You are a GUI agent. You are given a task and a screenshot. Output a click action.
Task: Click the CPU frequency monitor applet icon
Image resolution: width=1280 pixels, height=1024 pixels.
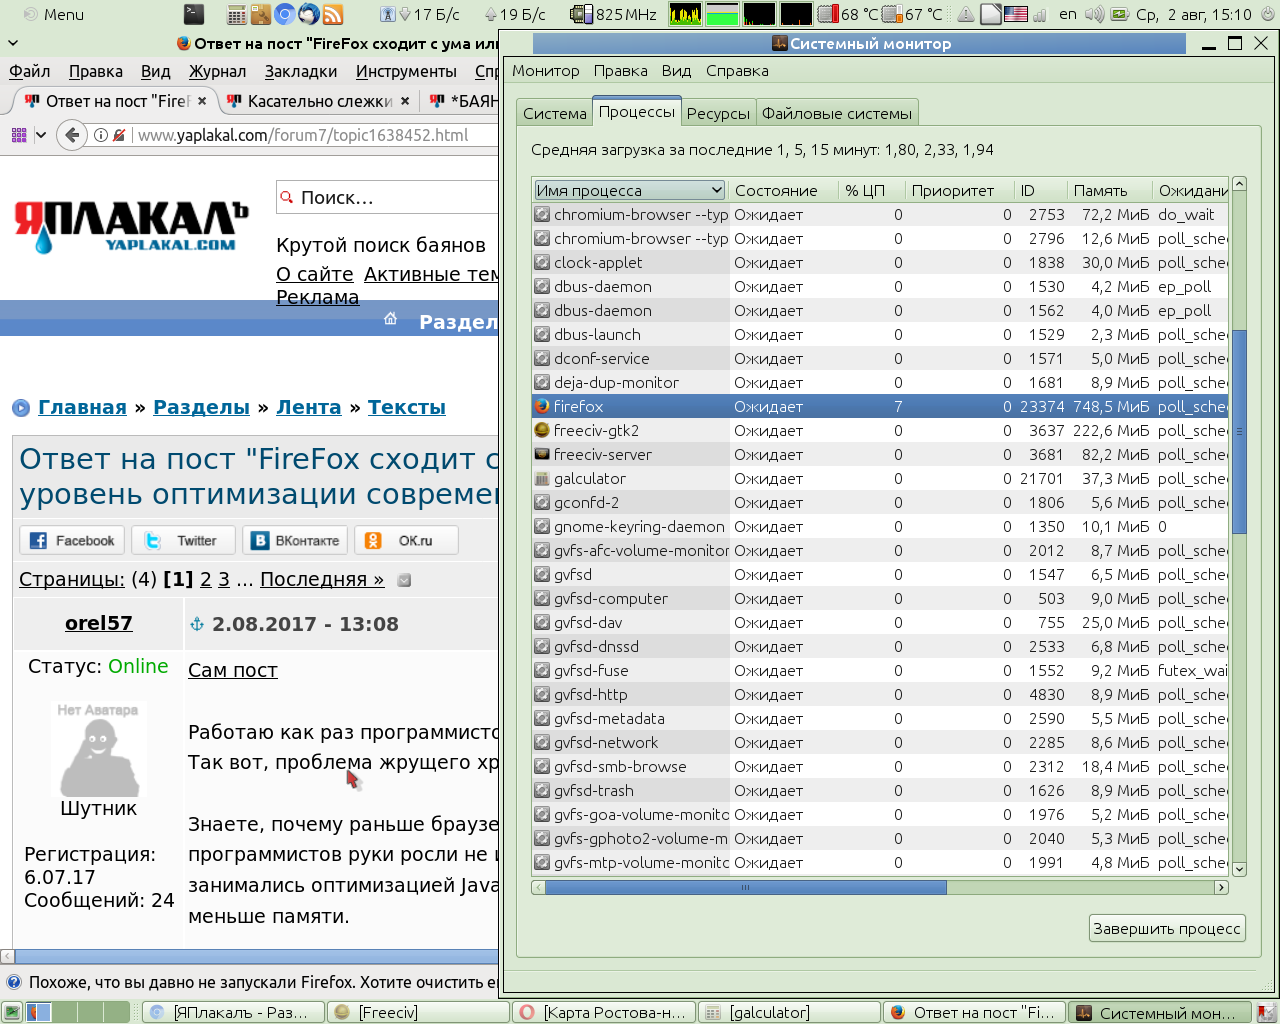point(582,14)
